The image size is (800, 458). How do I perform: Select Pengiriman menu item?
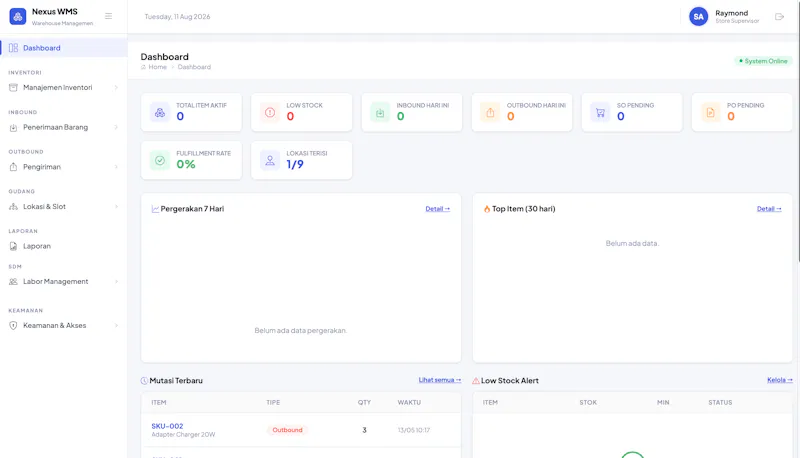(64, 167)
